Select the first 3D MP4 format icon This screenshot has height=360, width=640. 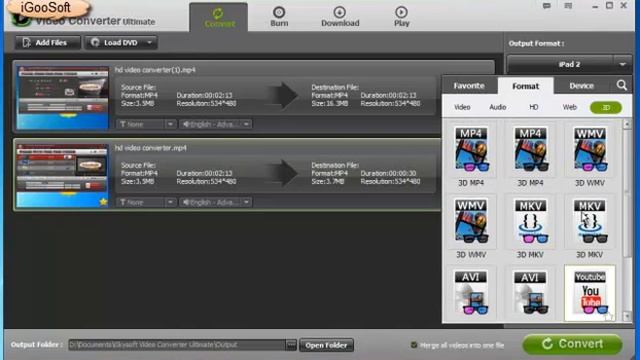(471, 149)
